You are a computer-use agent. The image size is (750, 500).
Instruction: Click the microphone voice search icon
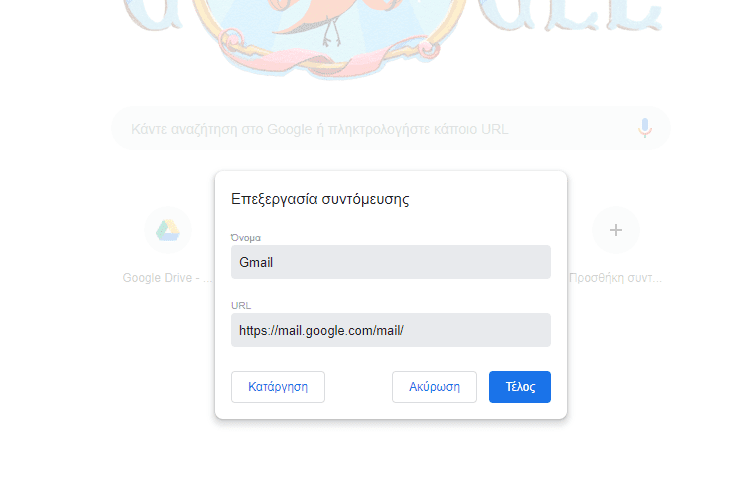(645, 128)
